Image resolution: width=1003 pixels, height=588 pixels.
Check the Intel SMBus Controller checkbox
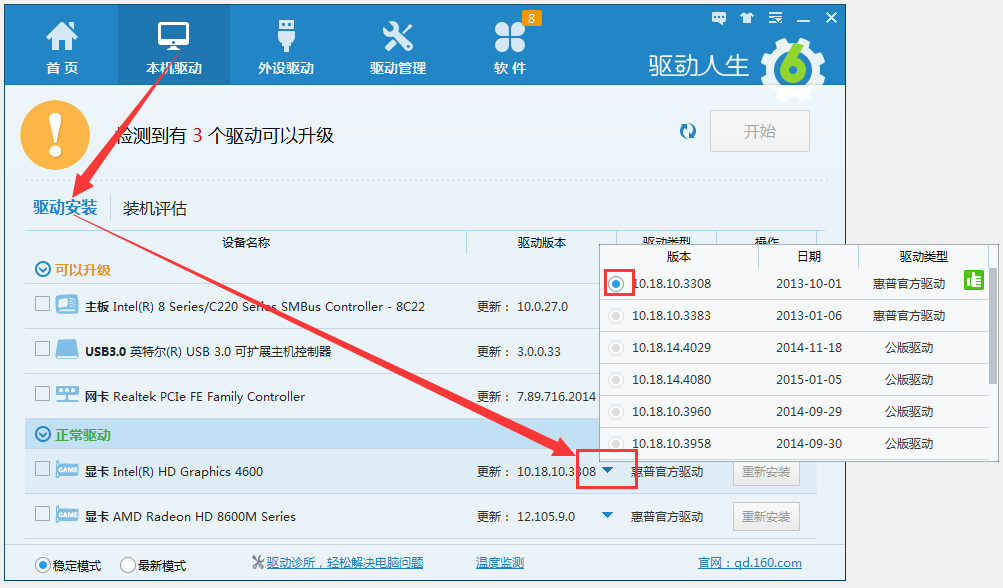point(42,303)
